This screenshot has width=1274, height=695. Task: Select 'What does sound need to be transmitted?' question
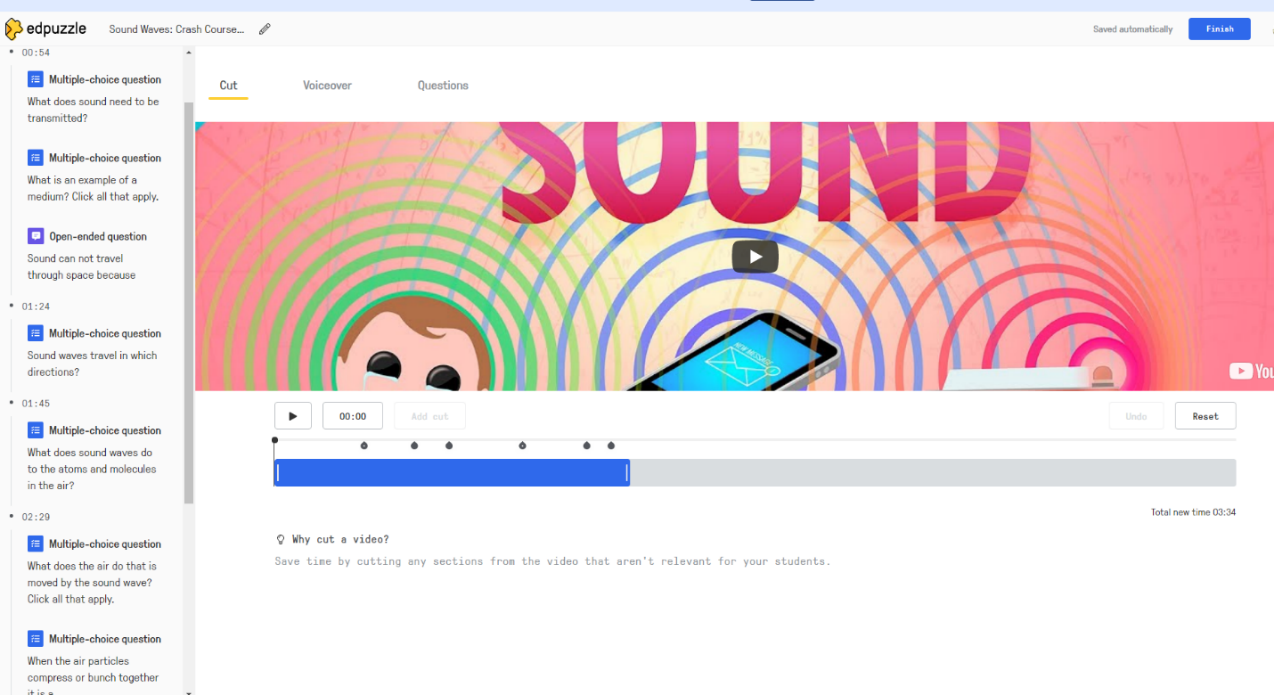pyautogui.click(x=93, y=110)
